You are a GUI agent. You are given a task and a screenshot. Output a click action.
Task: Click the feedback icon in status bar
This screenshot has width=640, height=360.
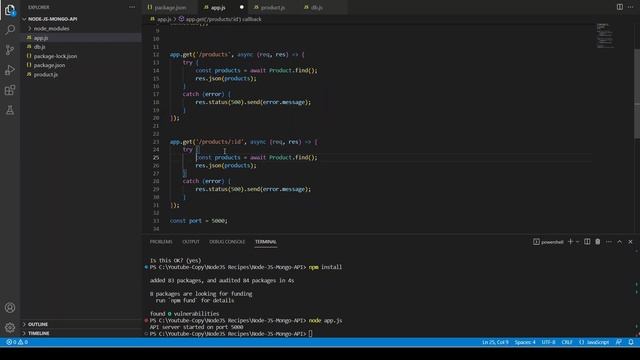coord(619,342)
